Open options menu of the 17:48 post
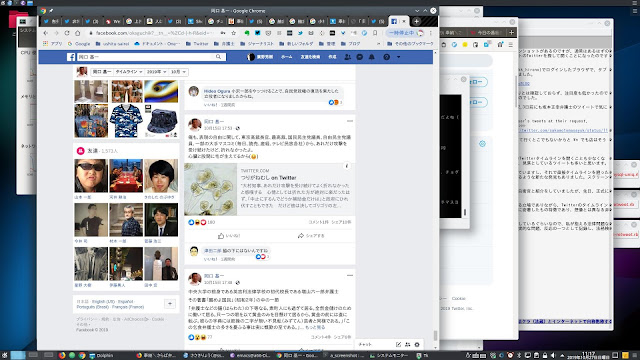This screenshot has width=640, height=360. (x=350, y=276)
